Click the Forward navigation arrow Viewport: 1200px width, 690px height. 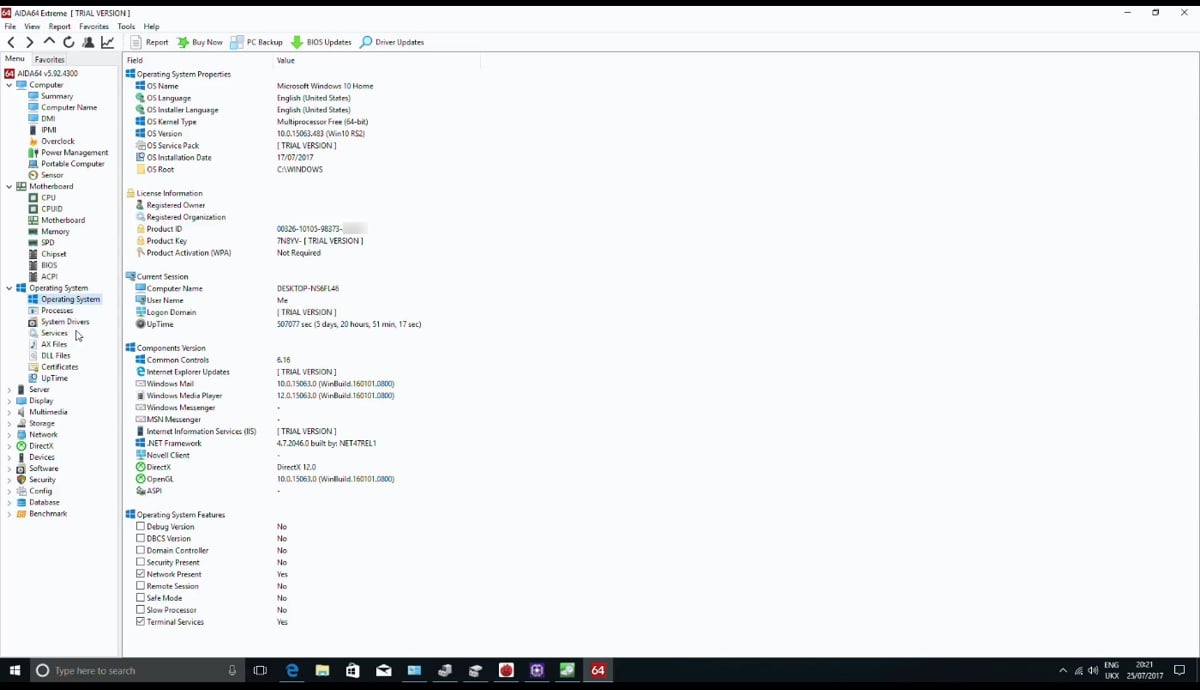29,42
